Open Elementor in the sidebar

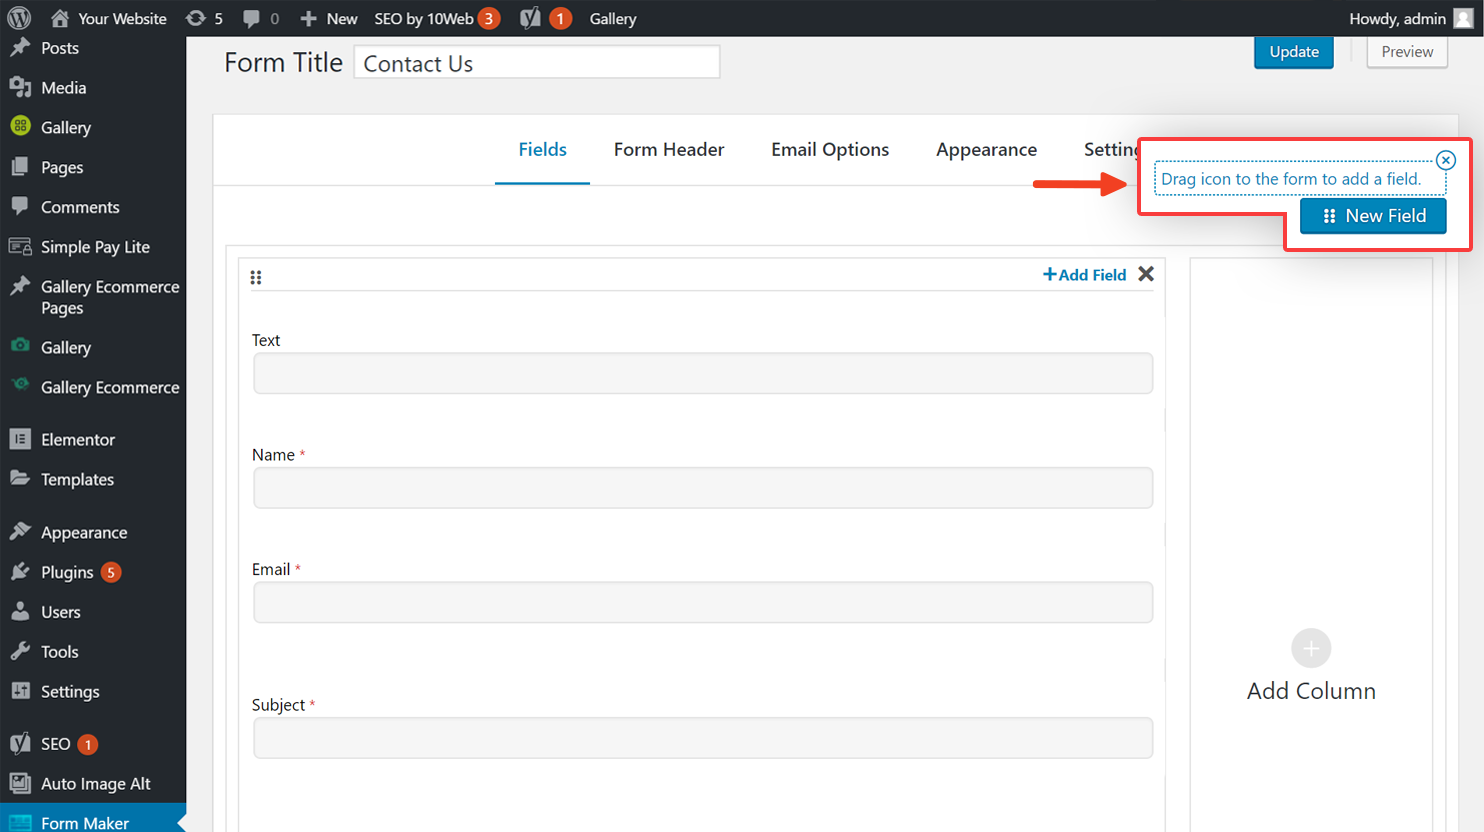78,439
